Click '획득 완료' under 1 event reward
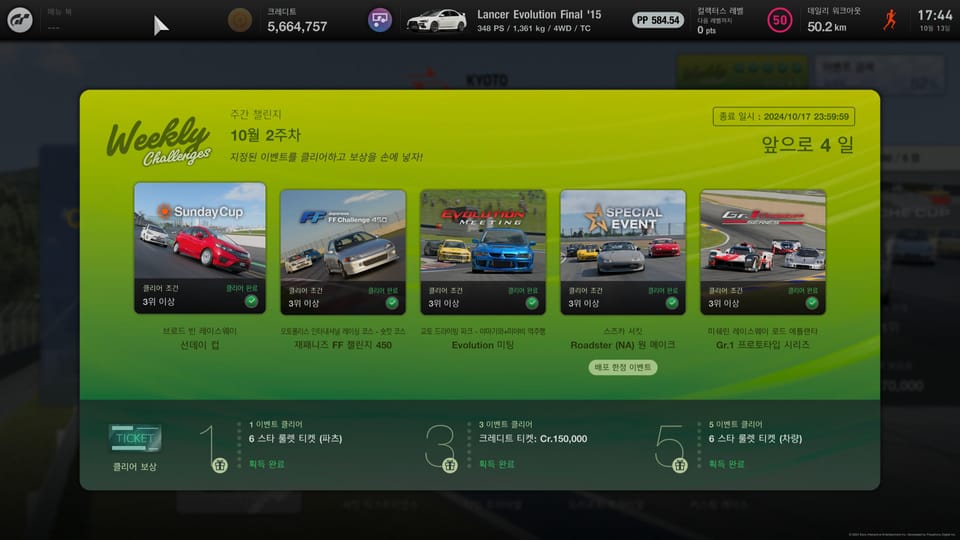Screen dimensions: 960x540 (266, 465)
